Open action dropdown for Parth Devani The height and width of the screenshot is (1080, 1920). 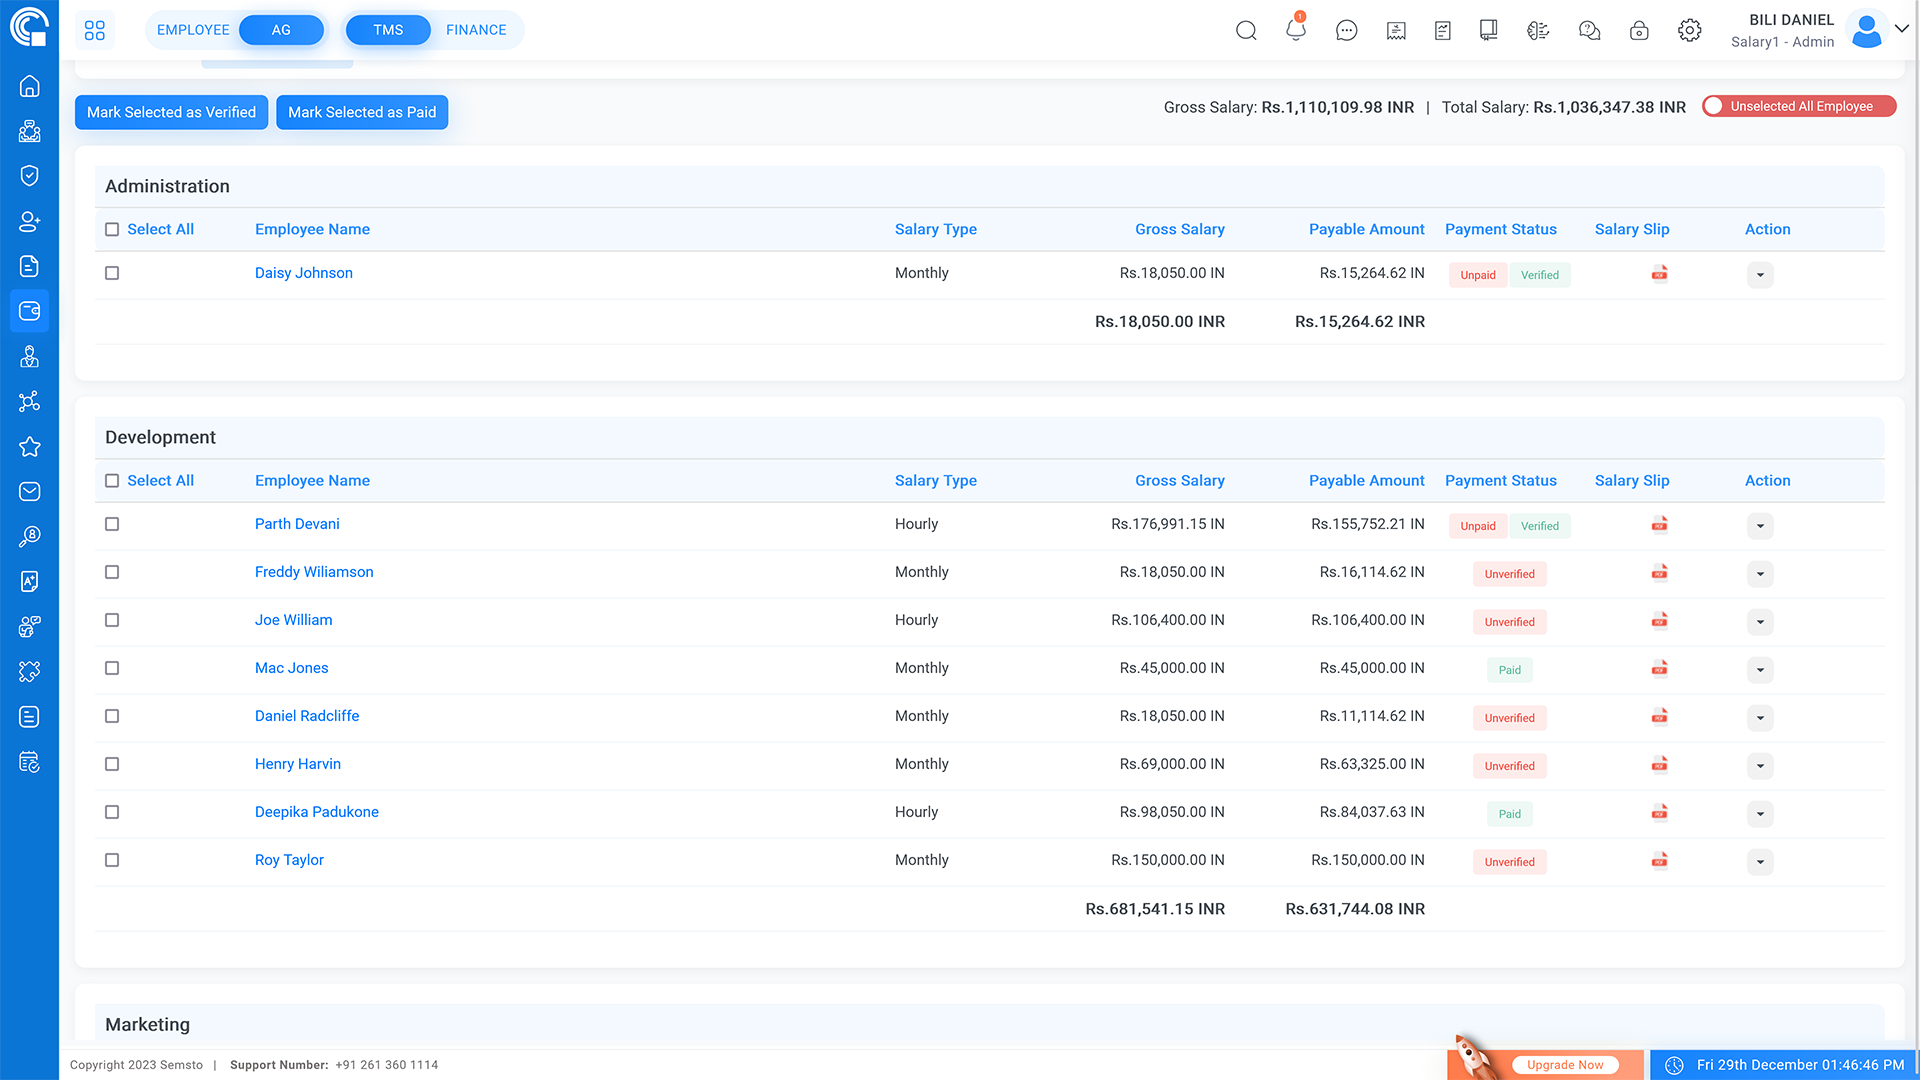point(1760,526)
